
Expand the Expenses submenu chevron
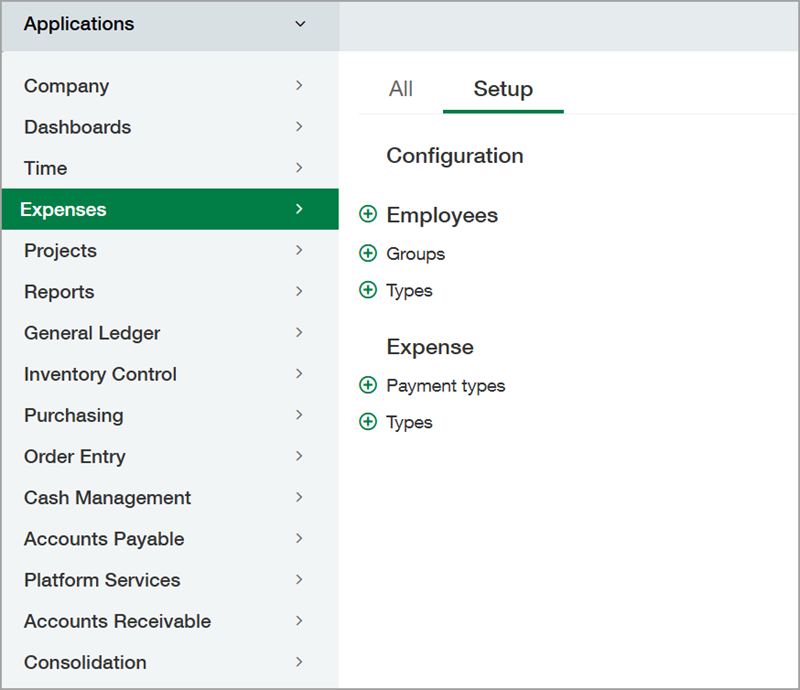tap(299, 209)
